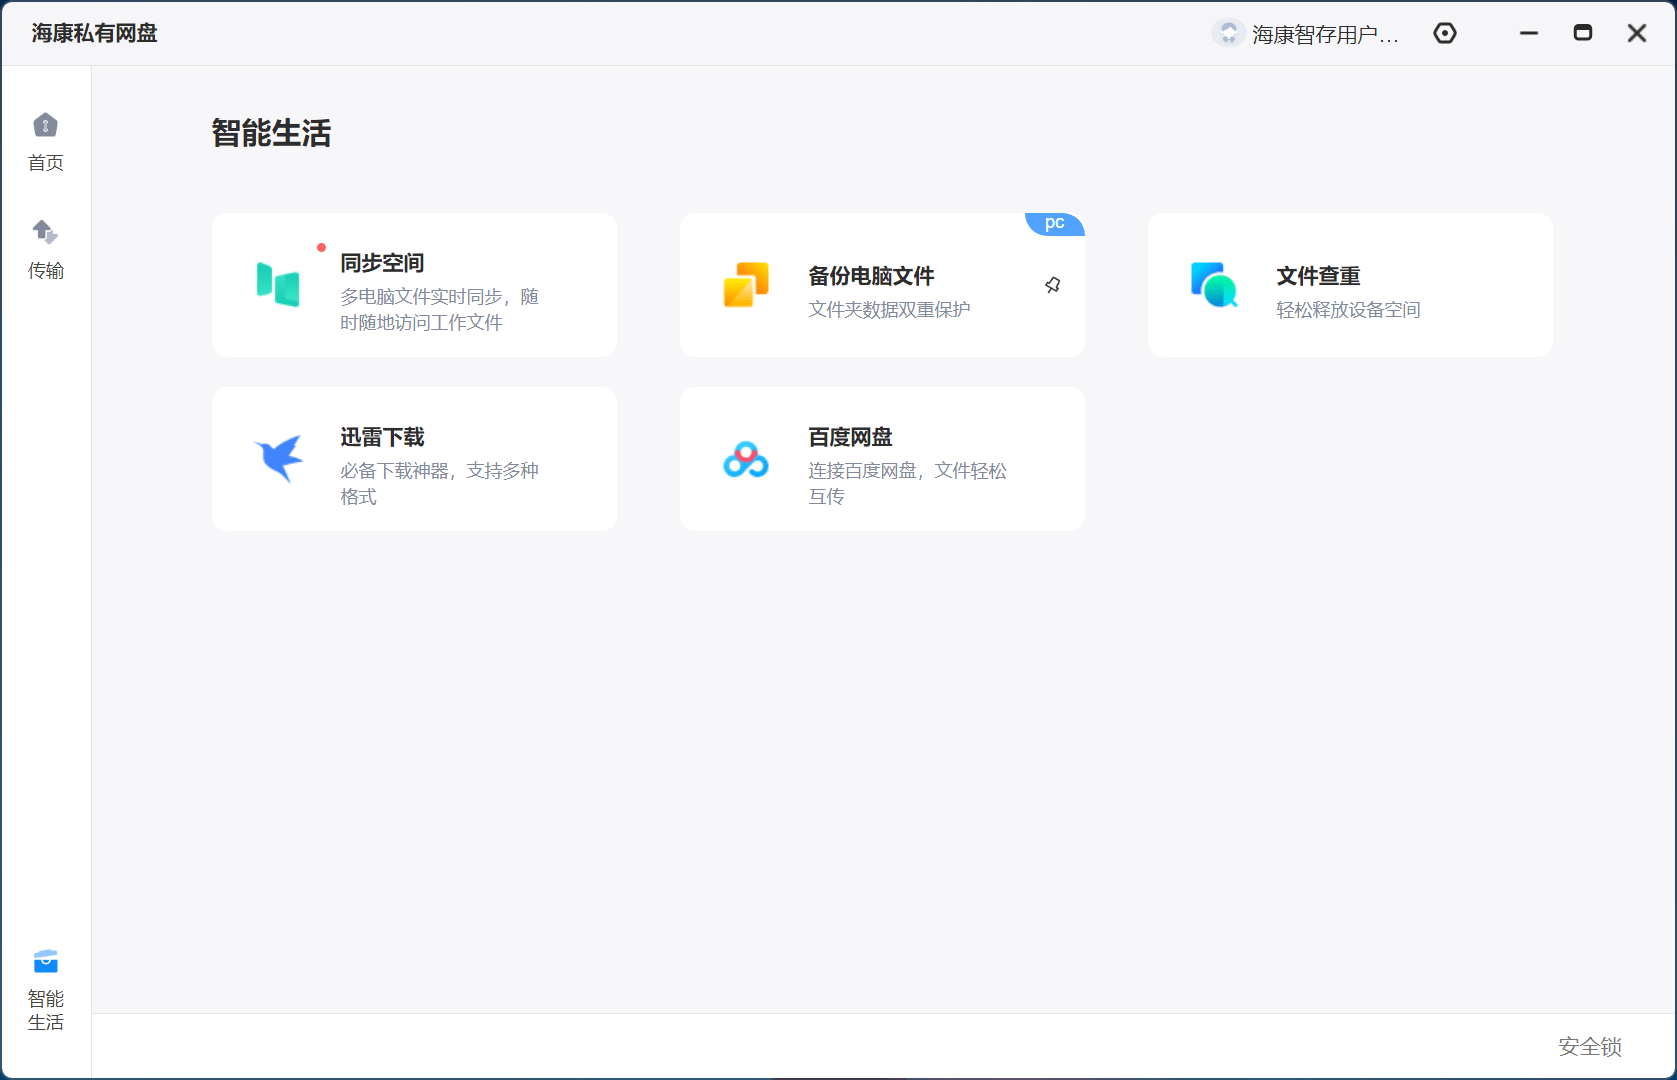
Task: Click description 多电脑文件实时同步
Action: point(439,309)
